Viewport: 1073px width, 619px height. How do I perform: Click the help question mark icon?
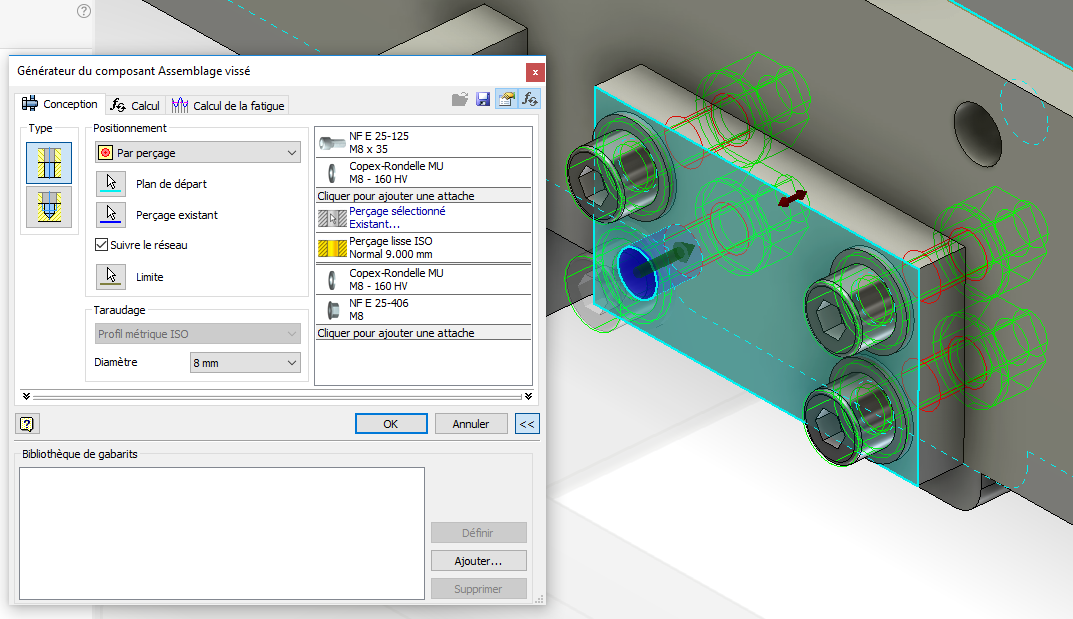pyautogui.click(x=27, y=424)
